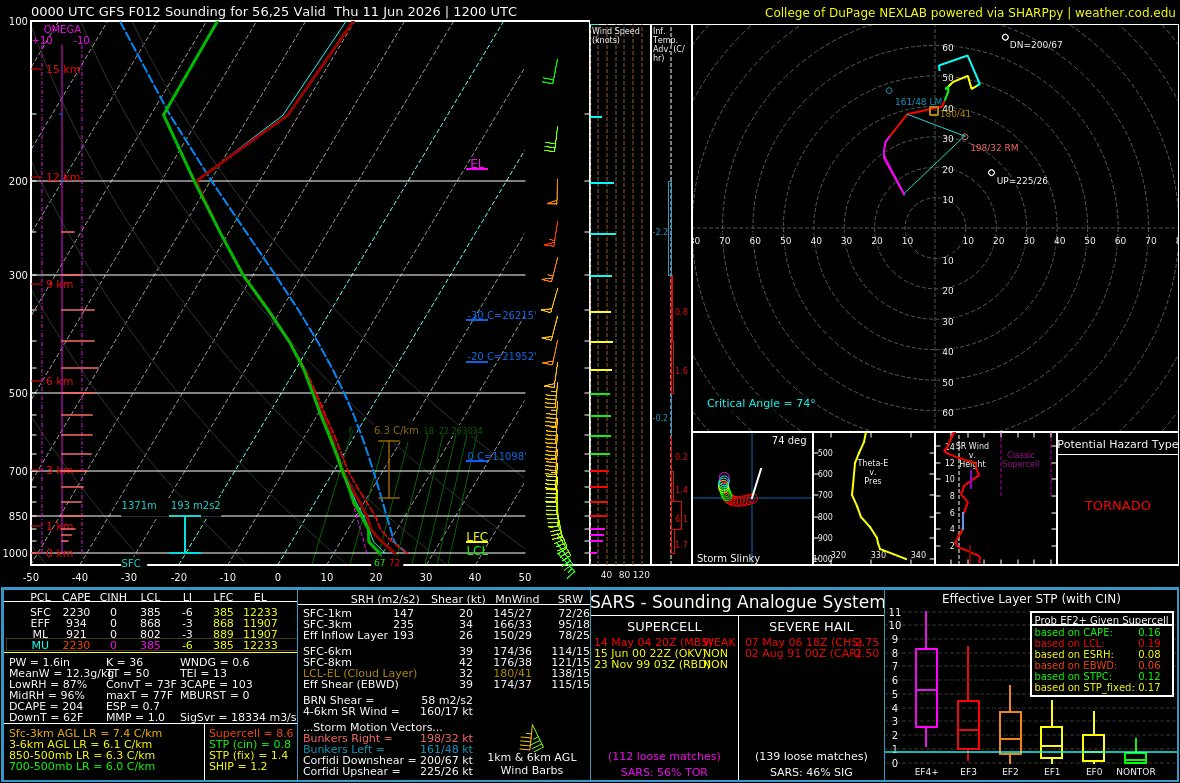Click the SigSvr = 18334 m3/s value
Screen dimensions: 1180x783
238,717
